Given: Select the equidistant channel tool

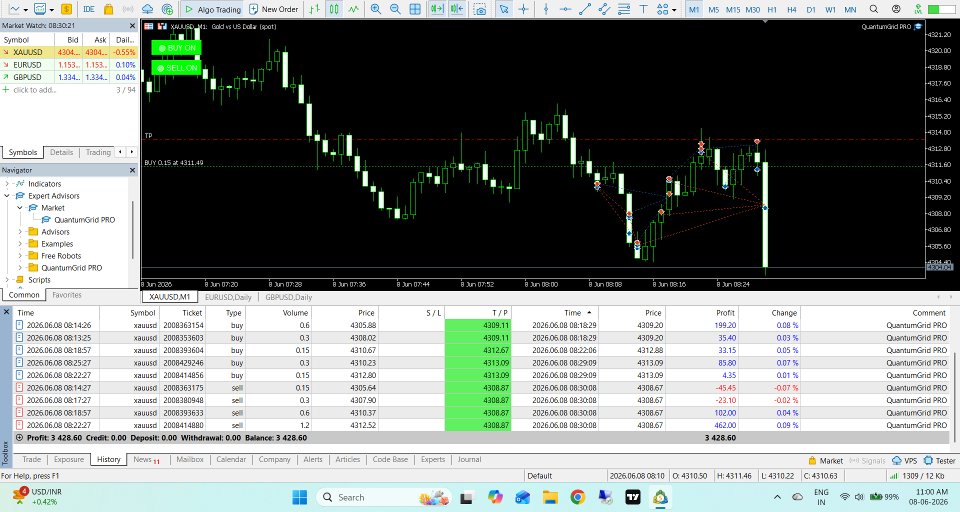Looking at the screenshot, I should pyautogui.click(x=604, y=9).
